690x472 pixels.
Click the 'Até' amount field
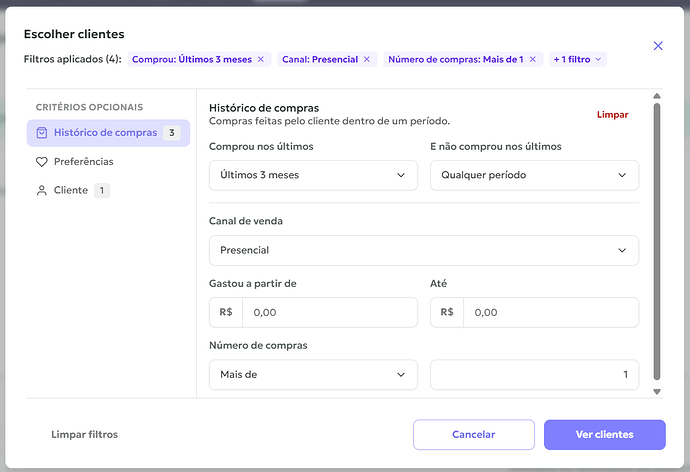click(551, 312)
